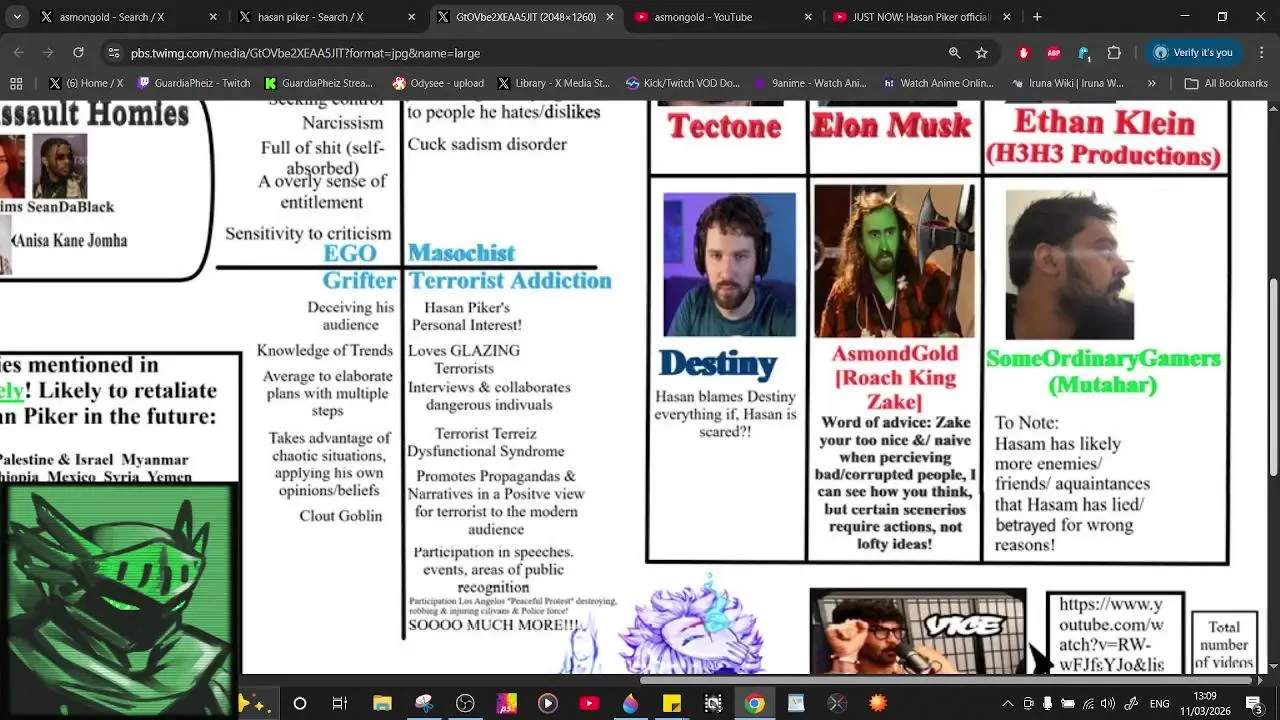View site information icon in address bar
The width and height of the screenshot is (1280, 720).
114,53
